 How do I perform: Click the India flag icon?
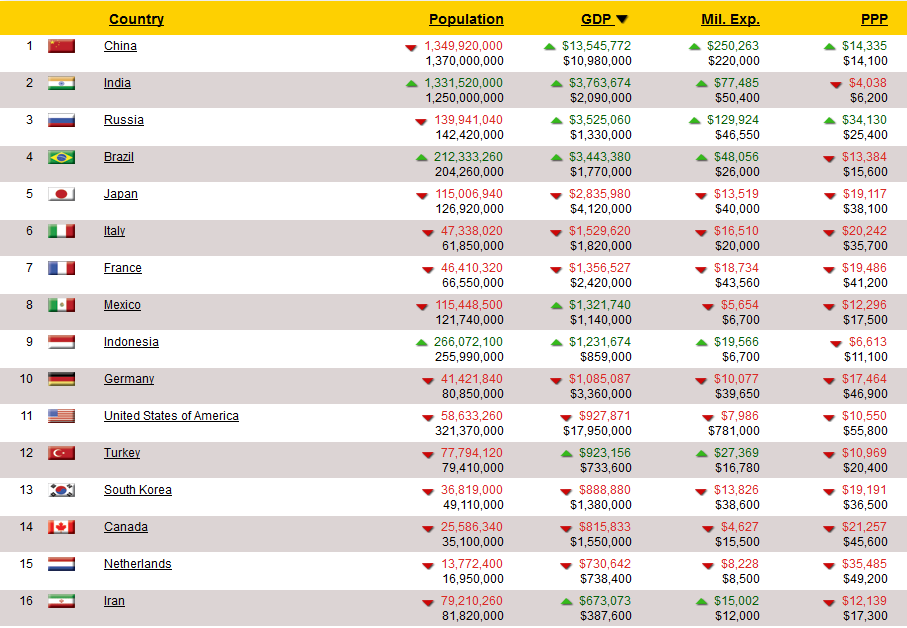(x=61, y=83)
